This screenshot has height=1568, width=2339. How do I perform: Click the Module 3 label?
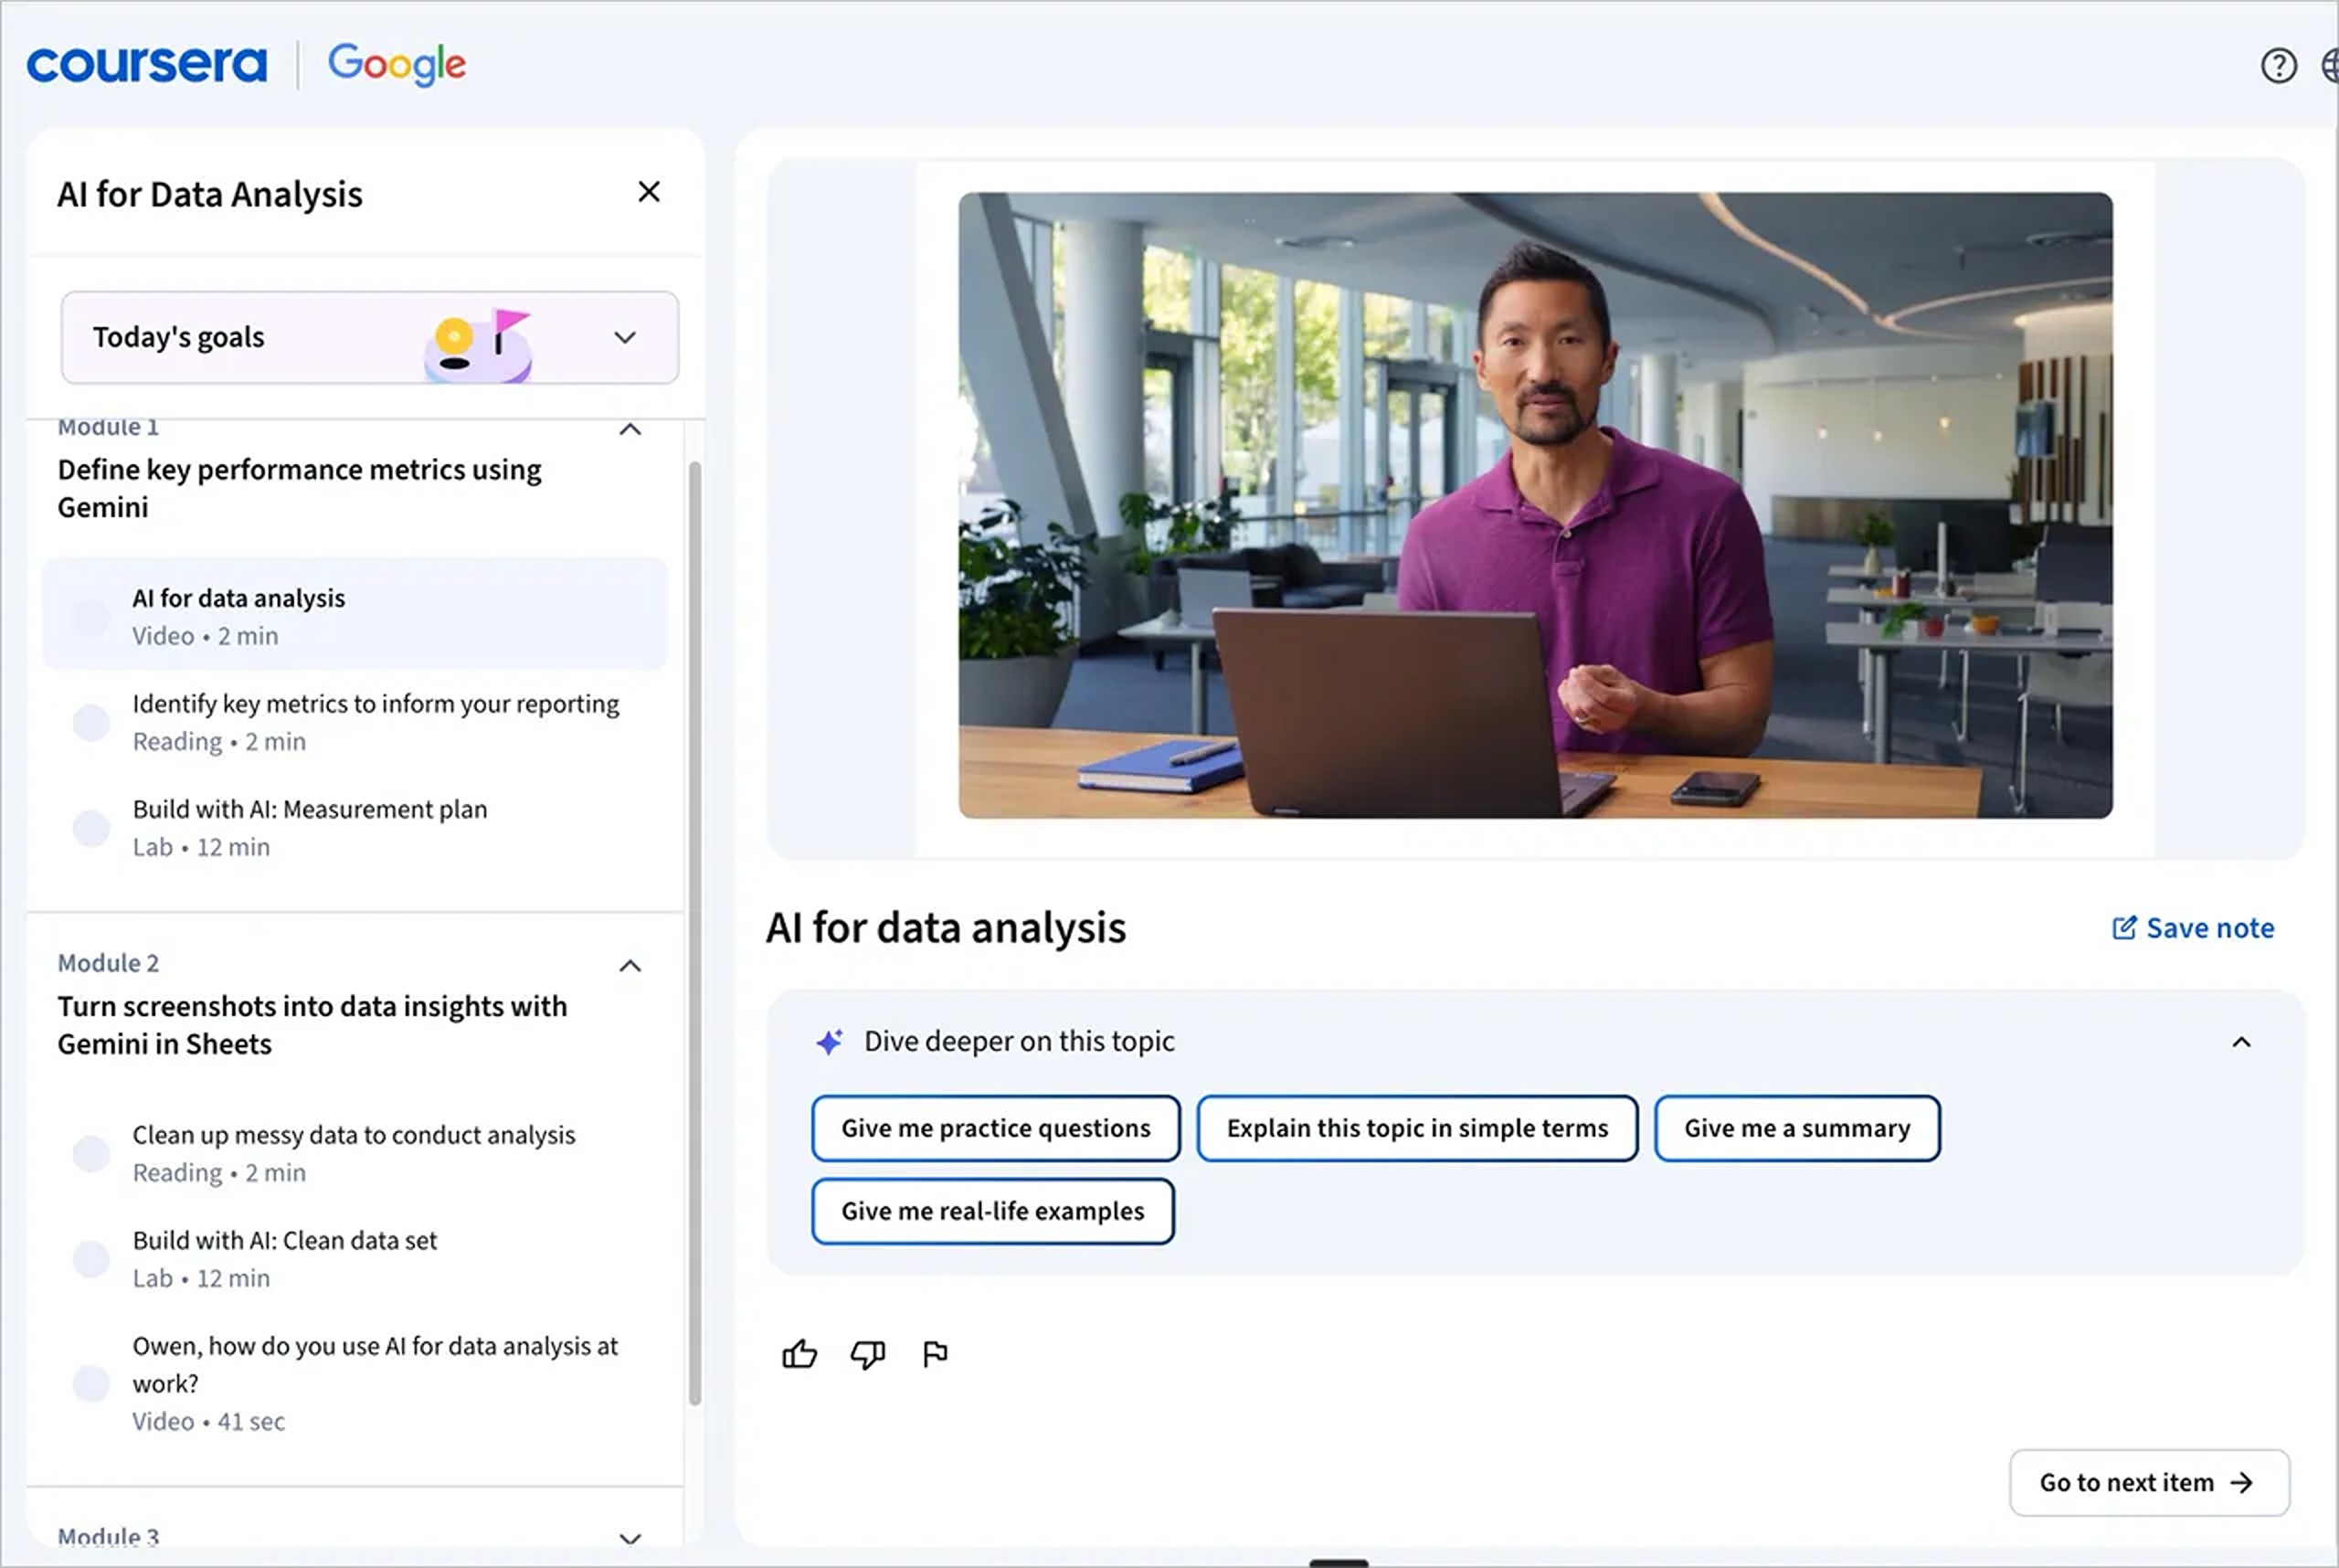(x=108, y=1537)
